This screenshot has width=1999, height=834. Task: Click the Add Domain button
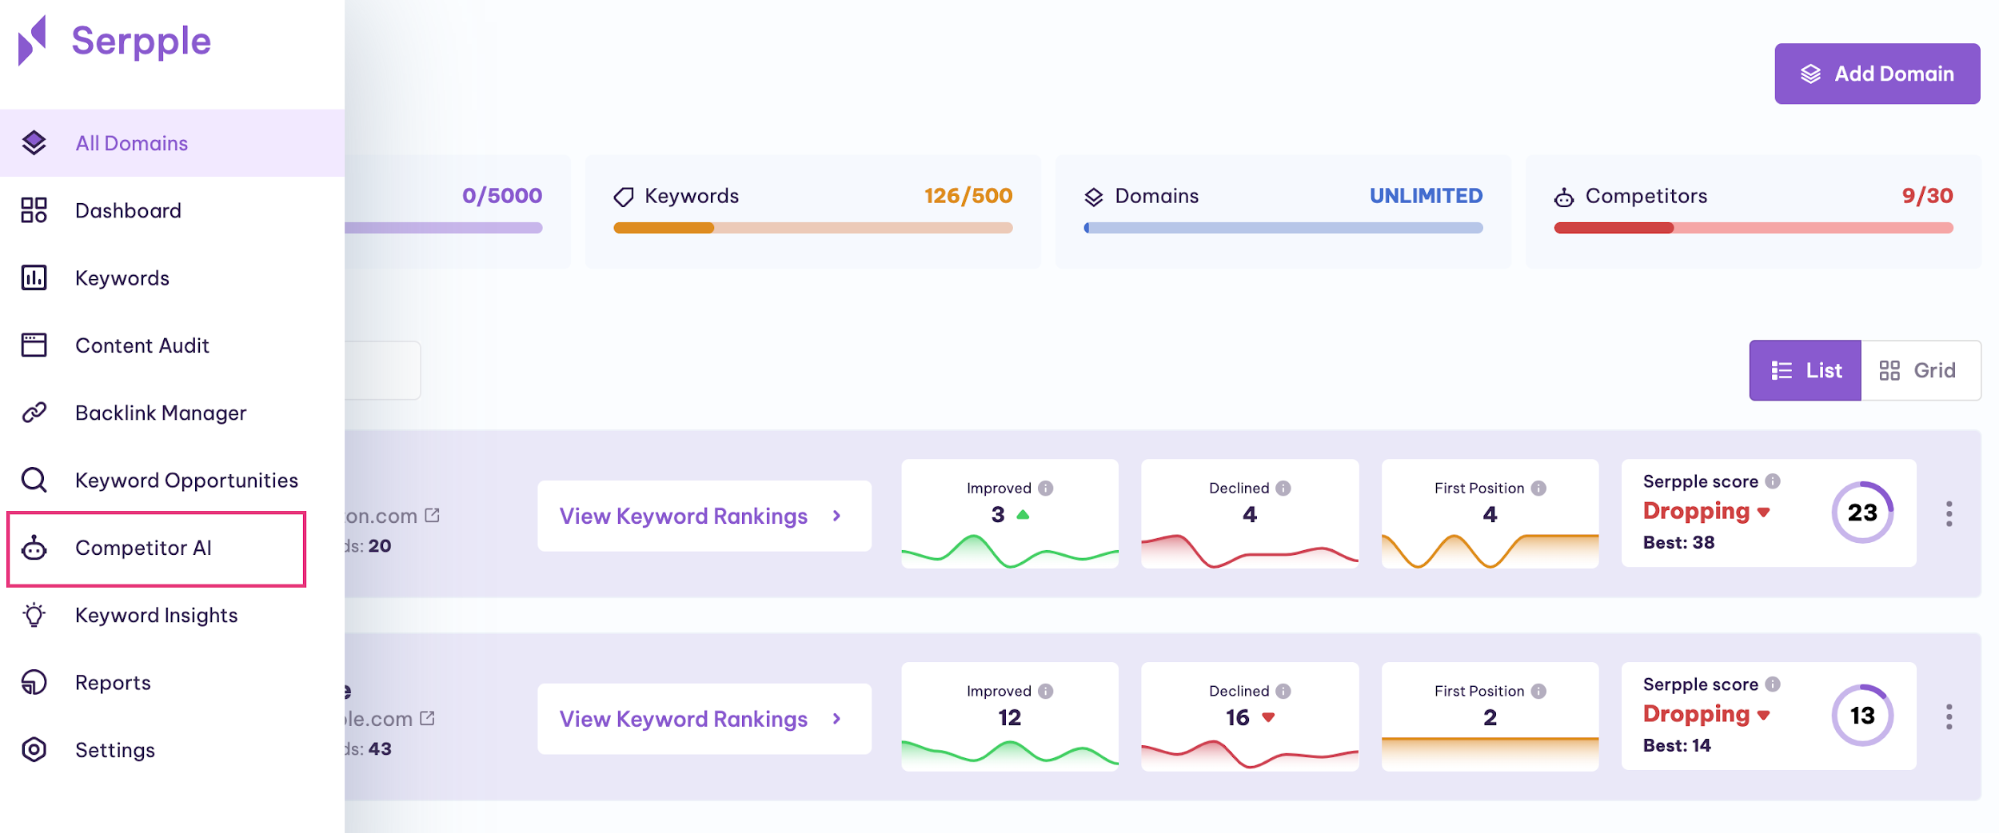1877,73
